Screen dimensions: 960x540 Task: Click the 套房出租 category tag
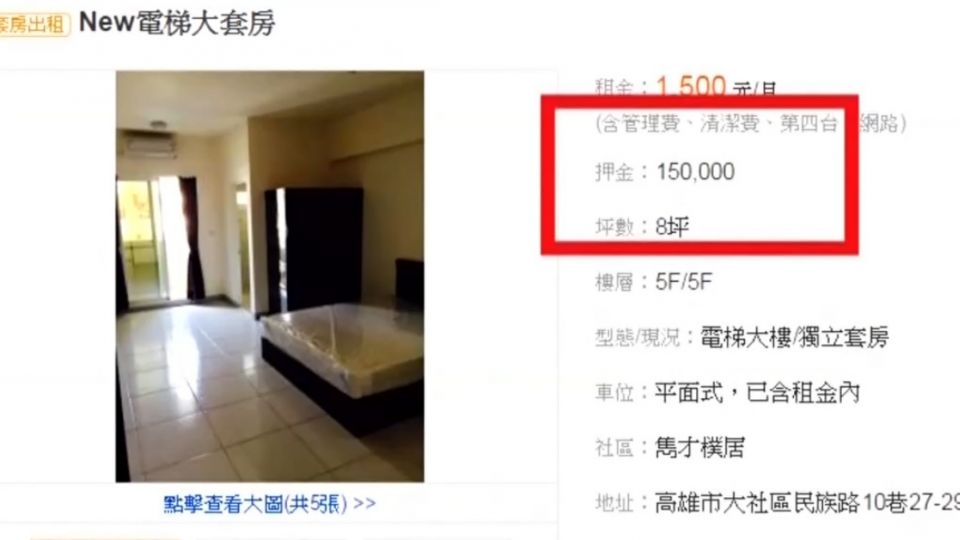[34, 24]
